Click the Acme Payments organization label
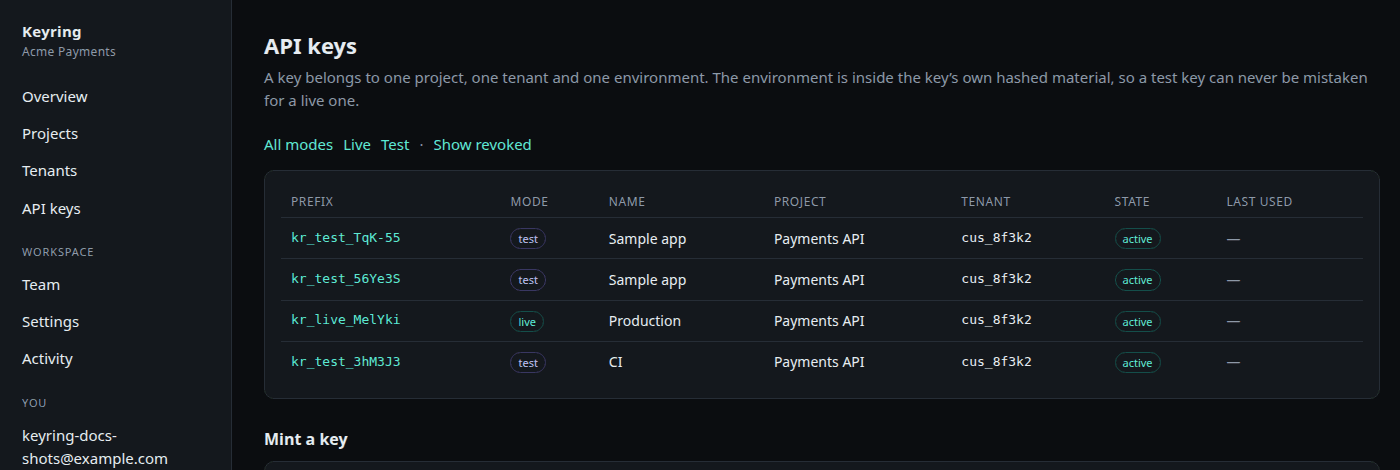 (x=69, y=51)
